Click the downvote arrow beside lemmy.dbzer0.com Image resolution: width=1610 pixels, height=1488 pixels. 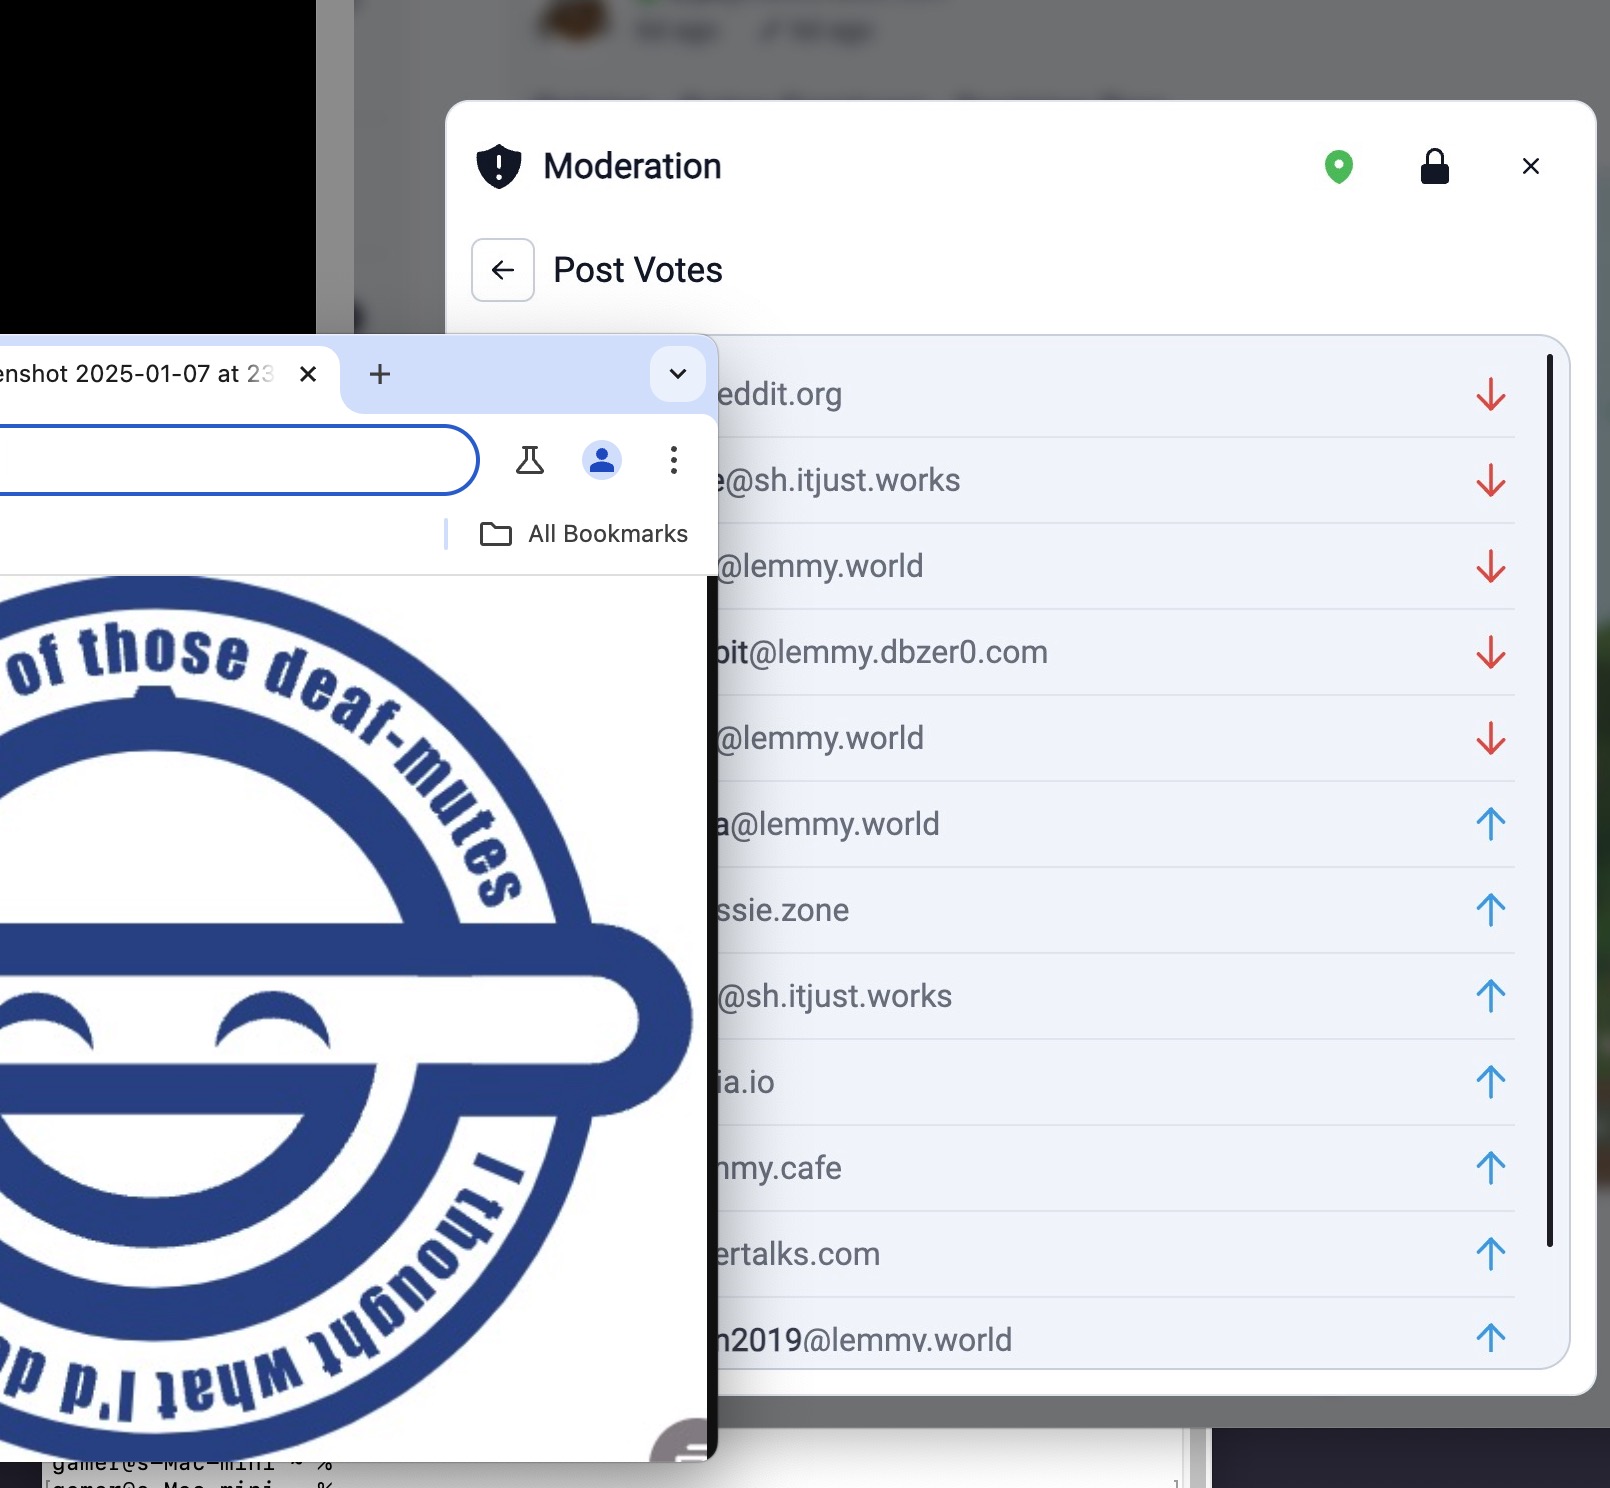(1490, 652)
